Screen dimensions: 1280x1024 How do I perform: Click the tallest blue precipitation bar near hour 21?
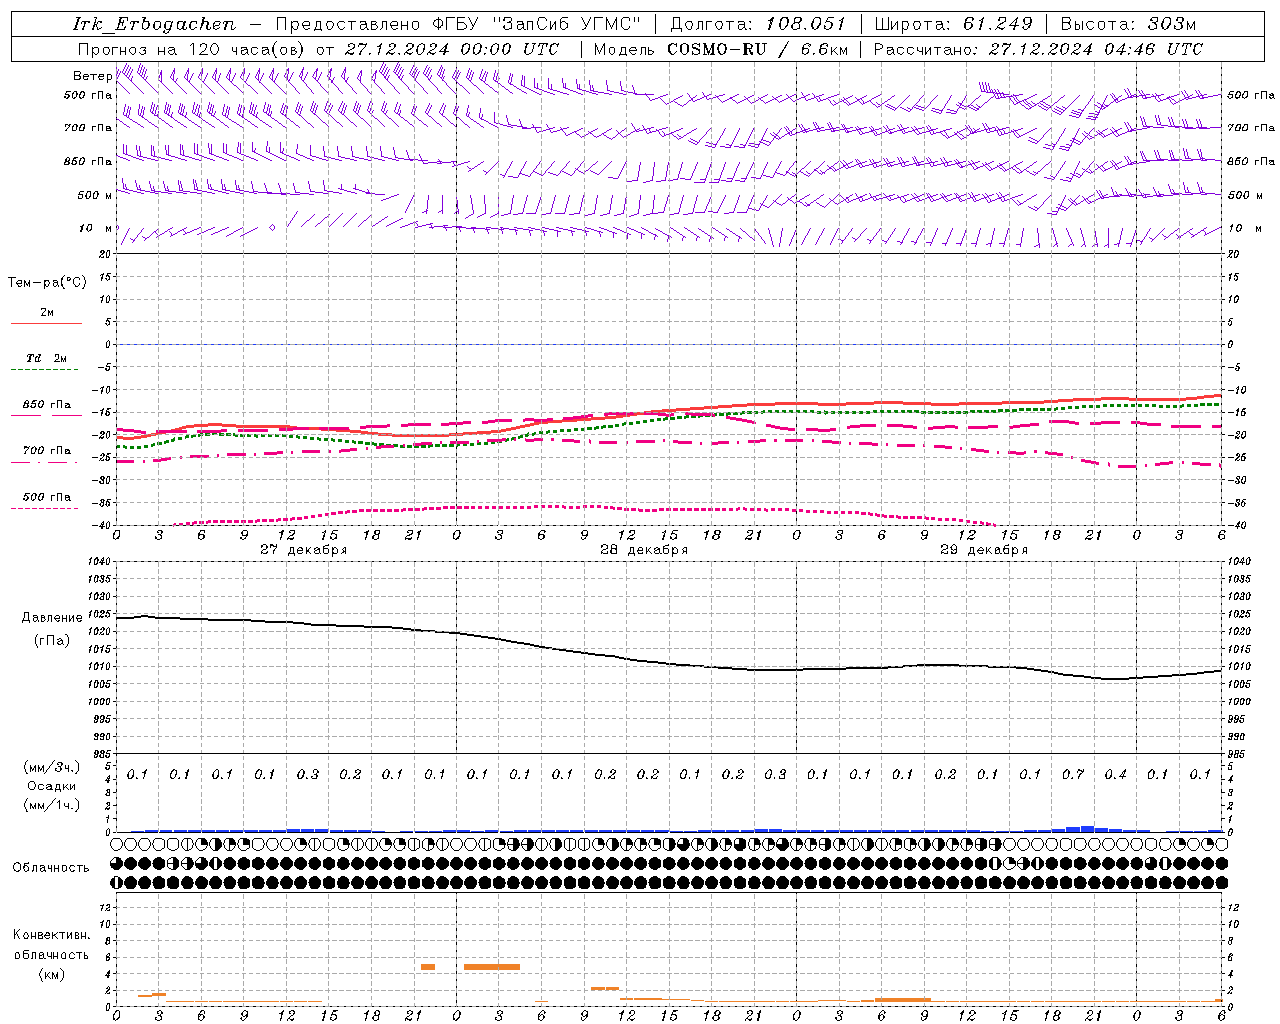click(x=1087, y=829)
